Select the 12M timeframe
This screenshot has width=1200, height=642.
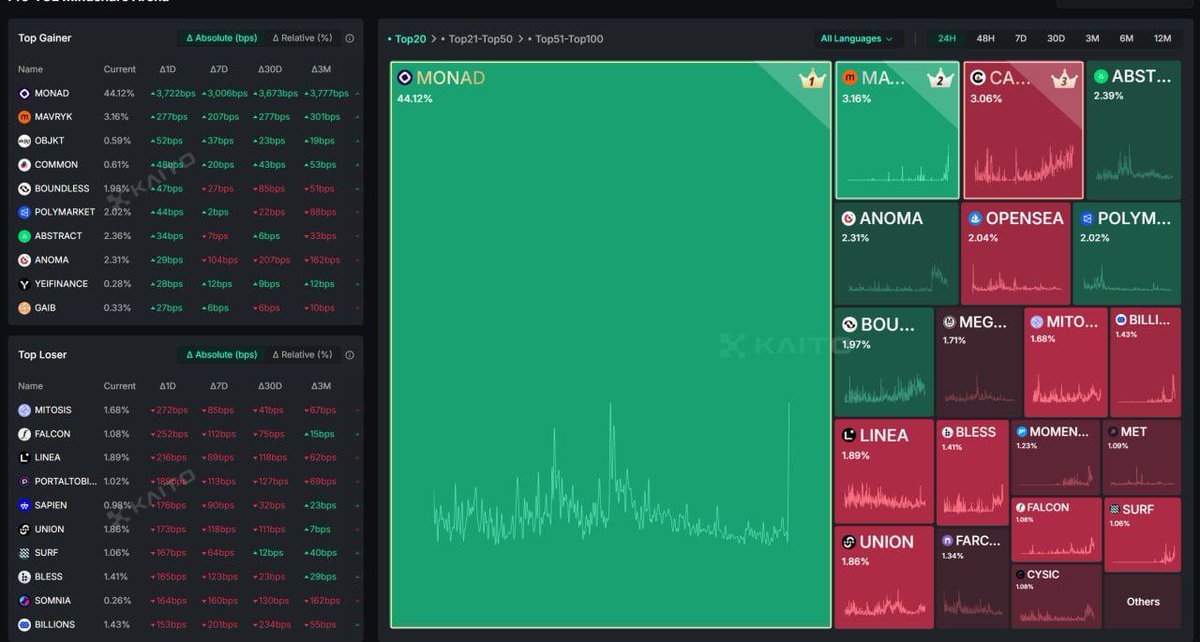[1162, 39]
